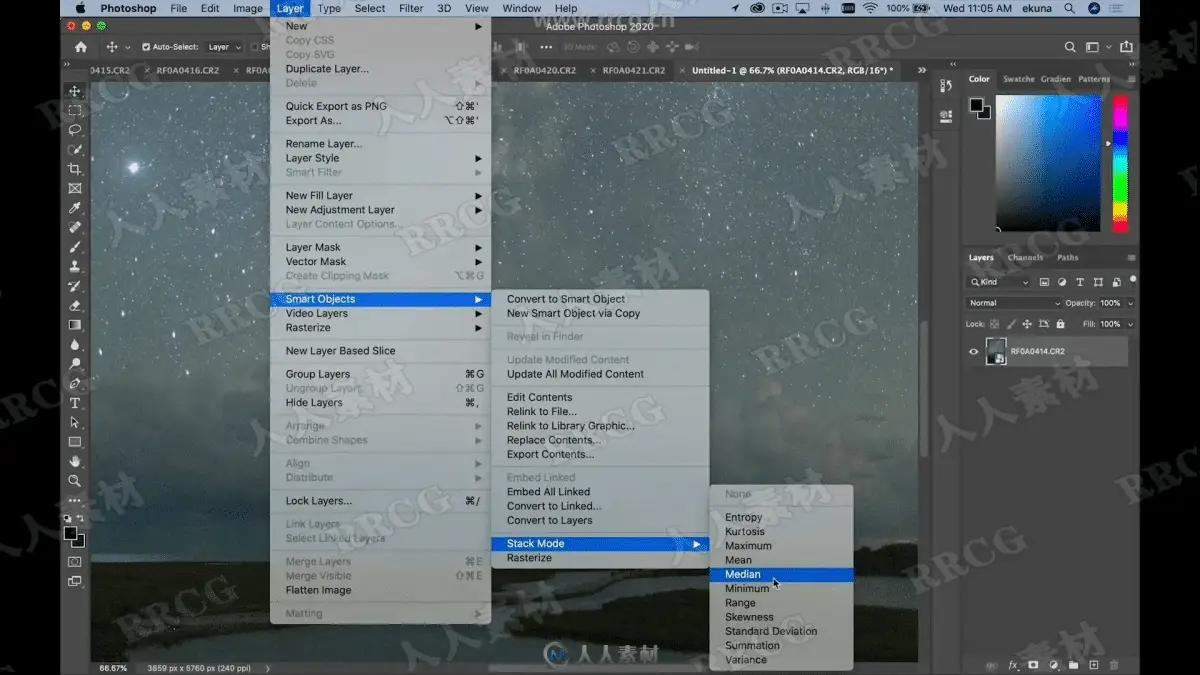Click the RF0A0414.CR2 layer thumbnail
1200x675 pixels.
click(996, 351)
